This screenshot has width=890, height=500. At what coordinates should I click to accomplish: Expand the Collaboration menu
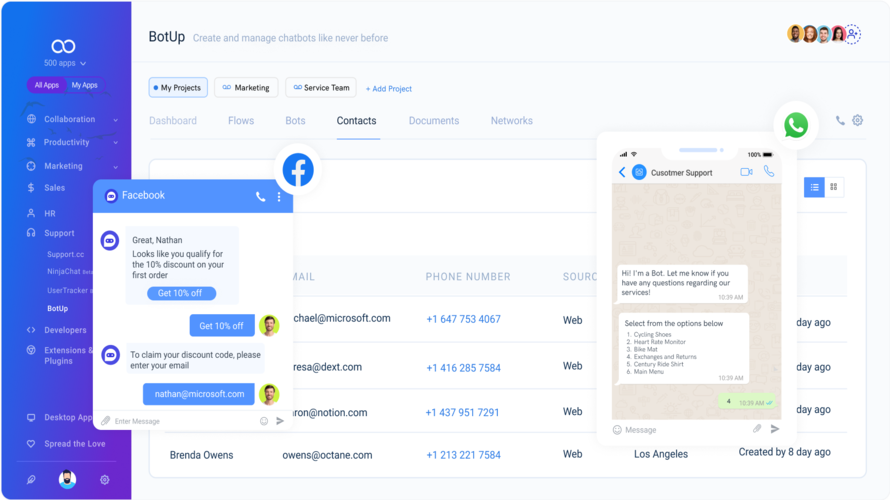tap(115, 120)
